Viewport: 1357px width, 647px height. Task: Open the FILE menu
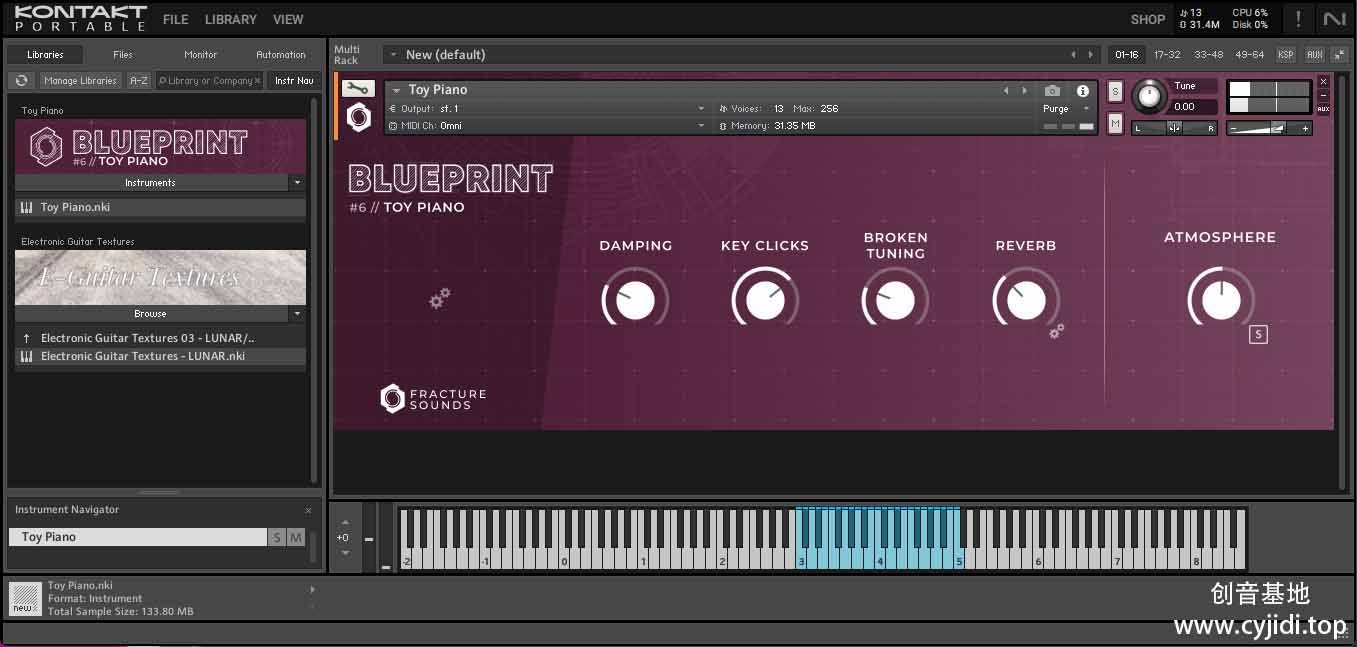pos(175,19)
